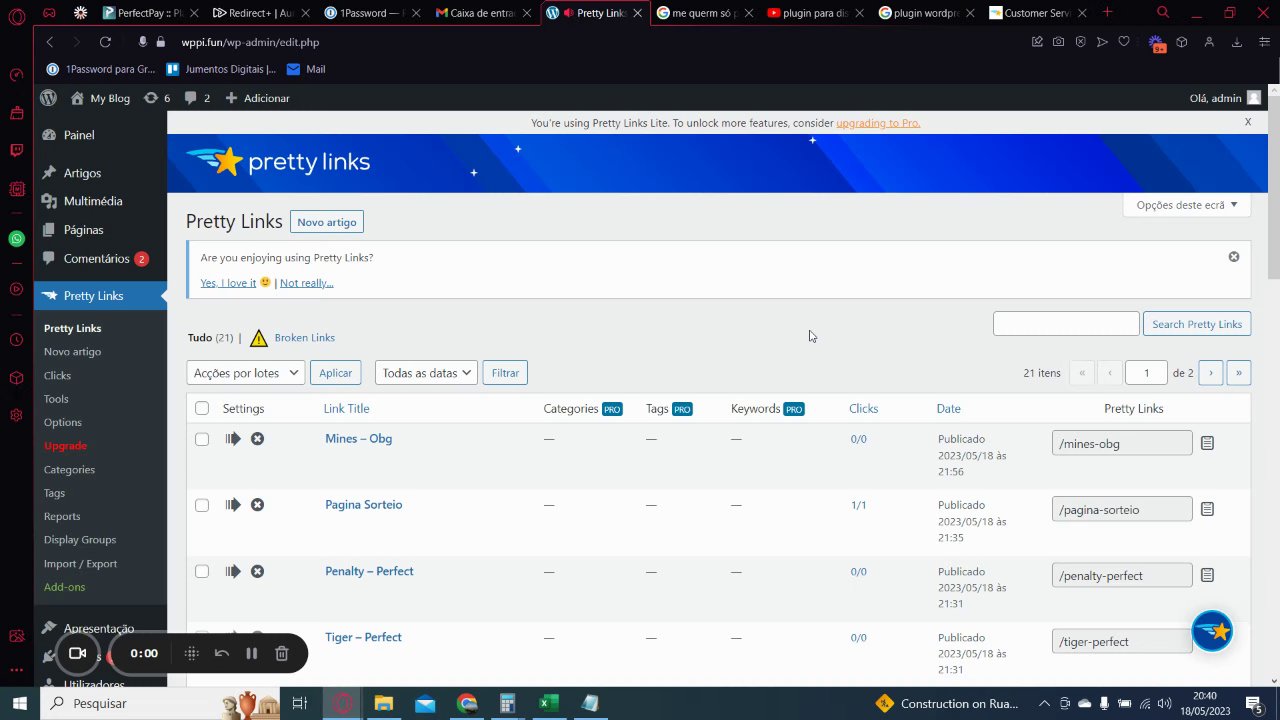Open Import / Export submenu item

pyautogui.click(x=81, y=563)
